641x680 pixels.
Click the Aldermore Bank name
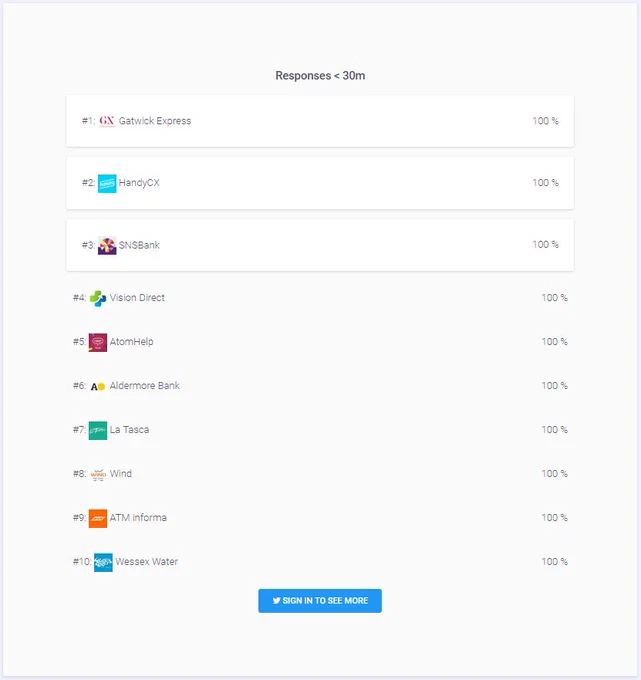tap(144, 386)
